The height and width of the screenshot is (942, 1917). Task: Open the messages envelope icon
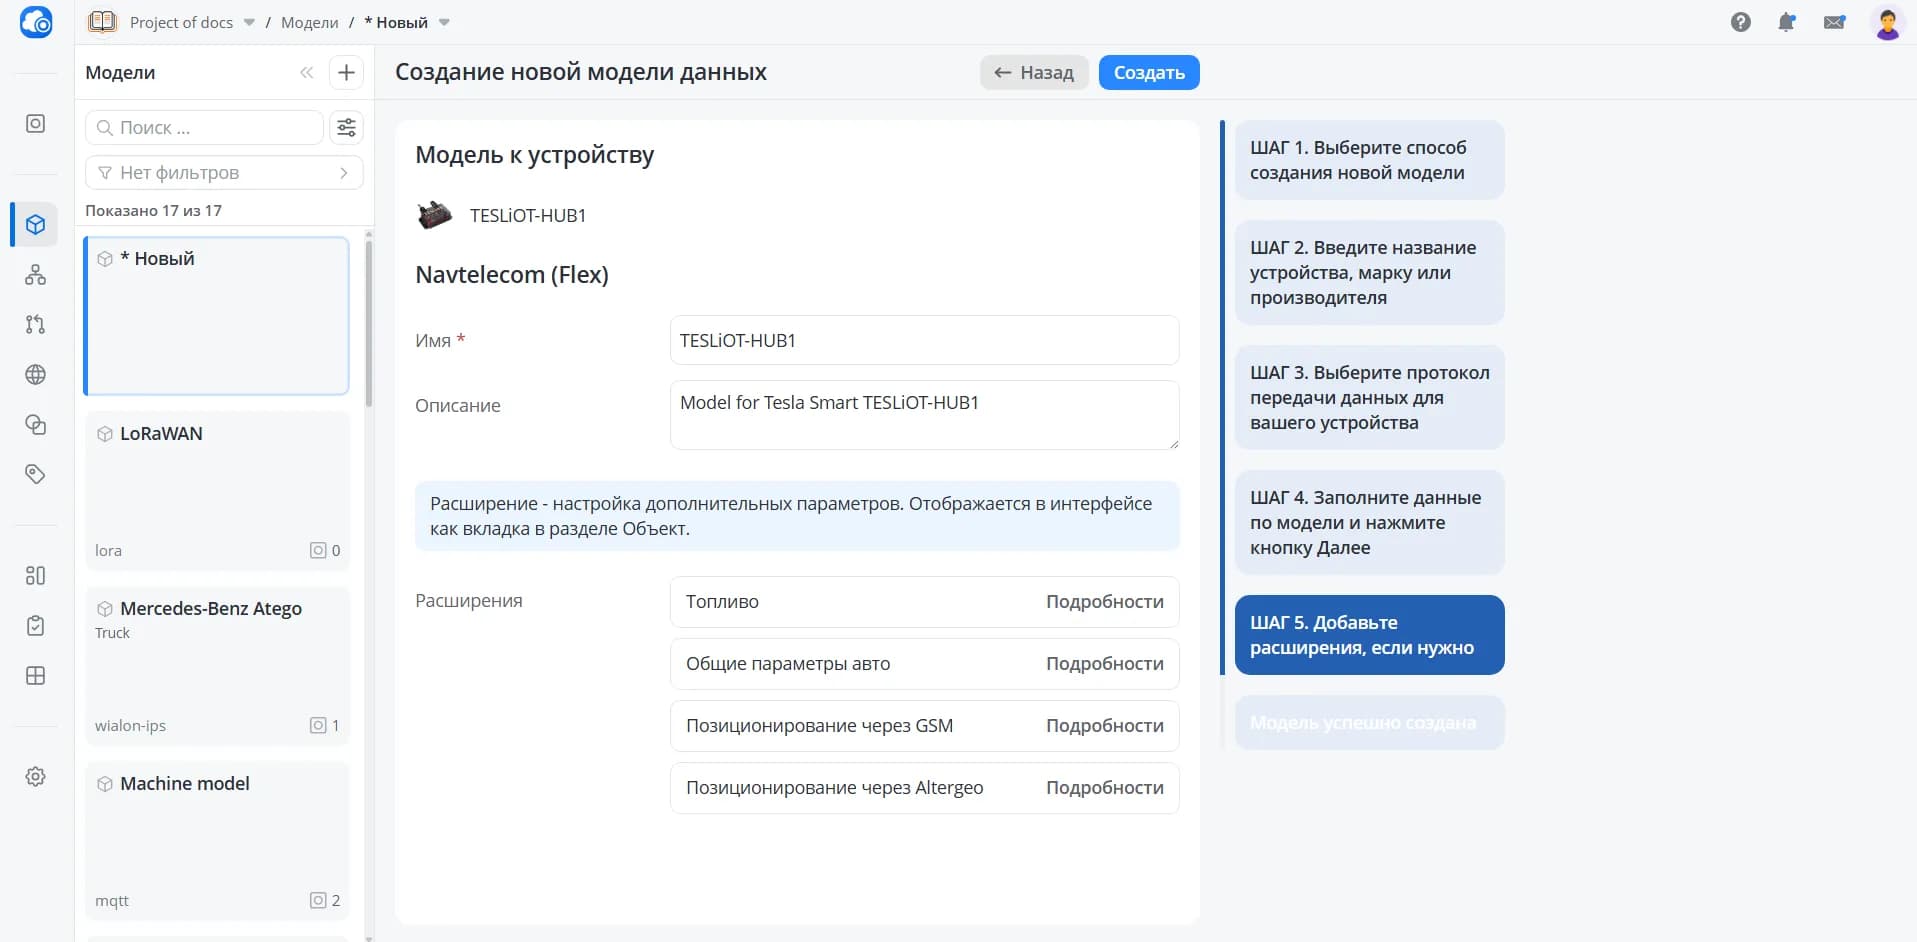[1834, 22]
